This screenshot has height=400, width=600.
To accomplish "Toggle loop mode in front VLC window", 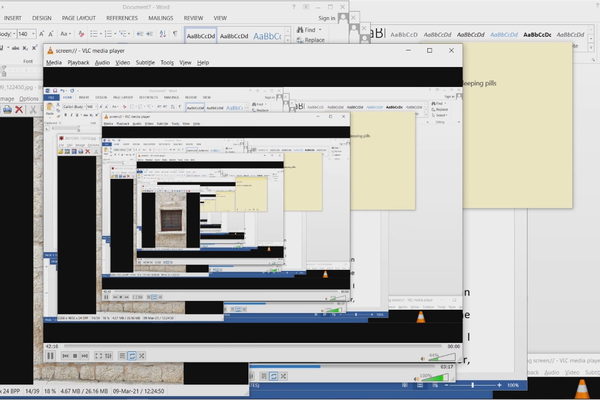I will click(132, 356).
